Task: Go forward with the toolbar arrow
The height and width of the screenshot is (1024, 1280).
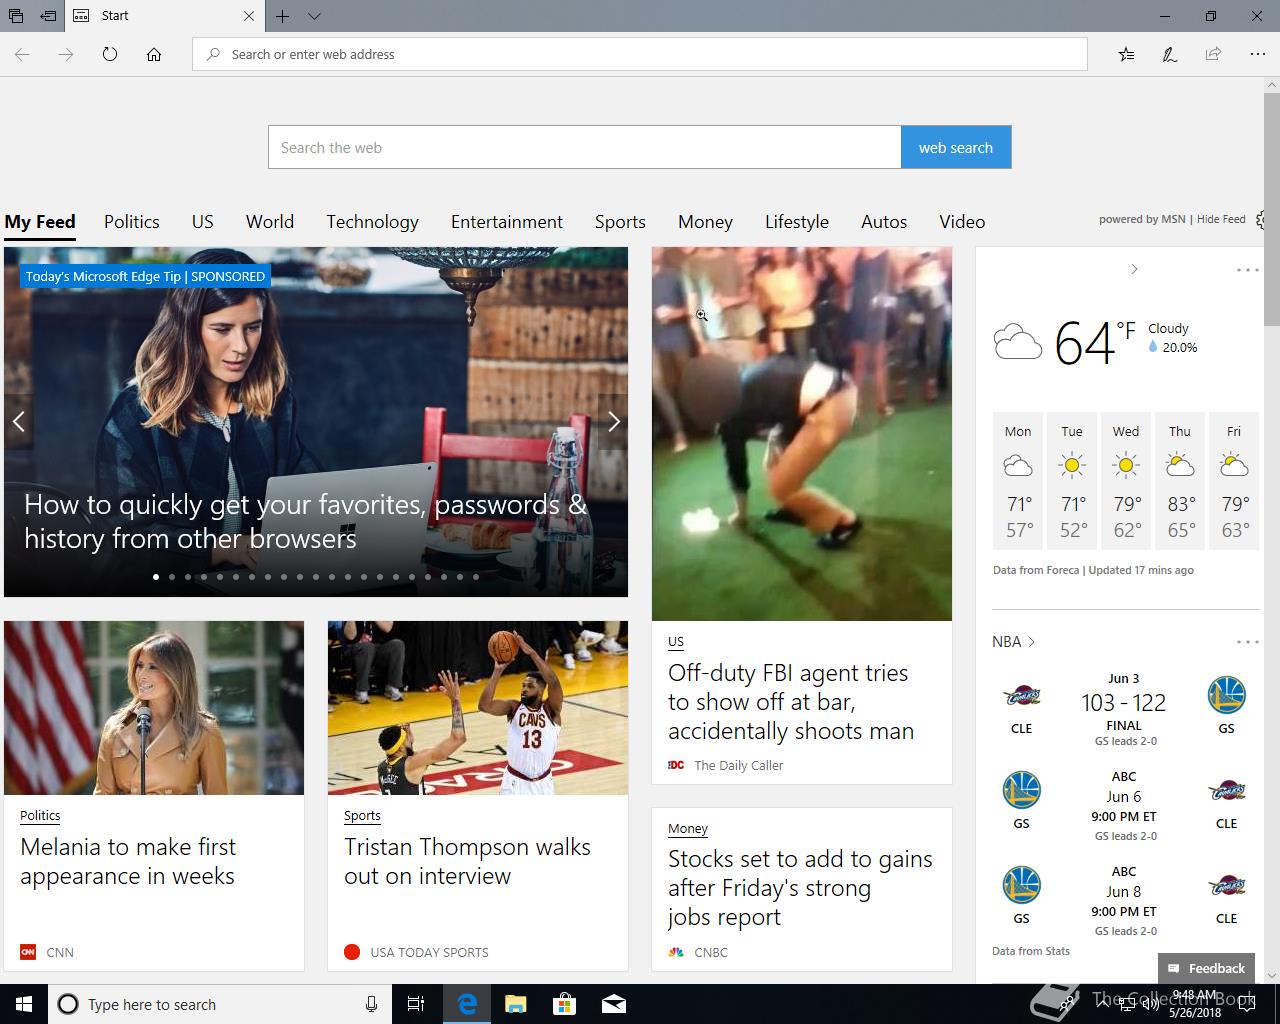Action: tap(66, 54)
